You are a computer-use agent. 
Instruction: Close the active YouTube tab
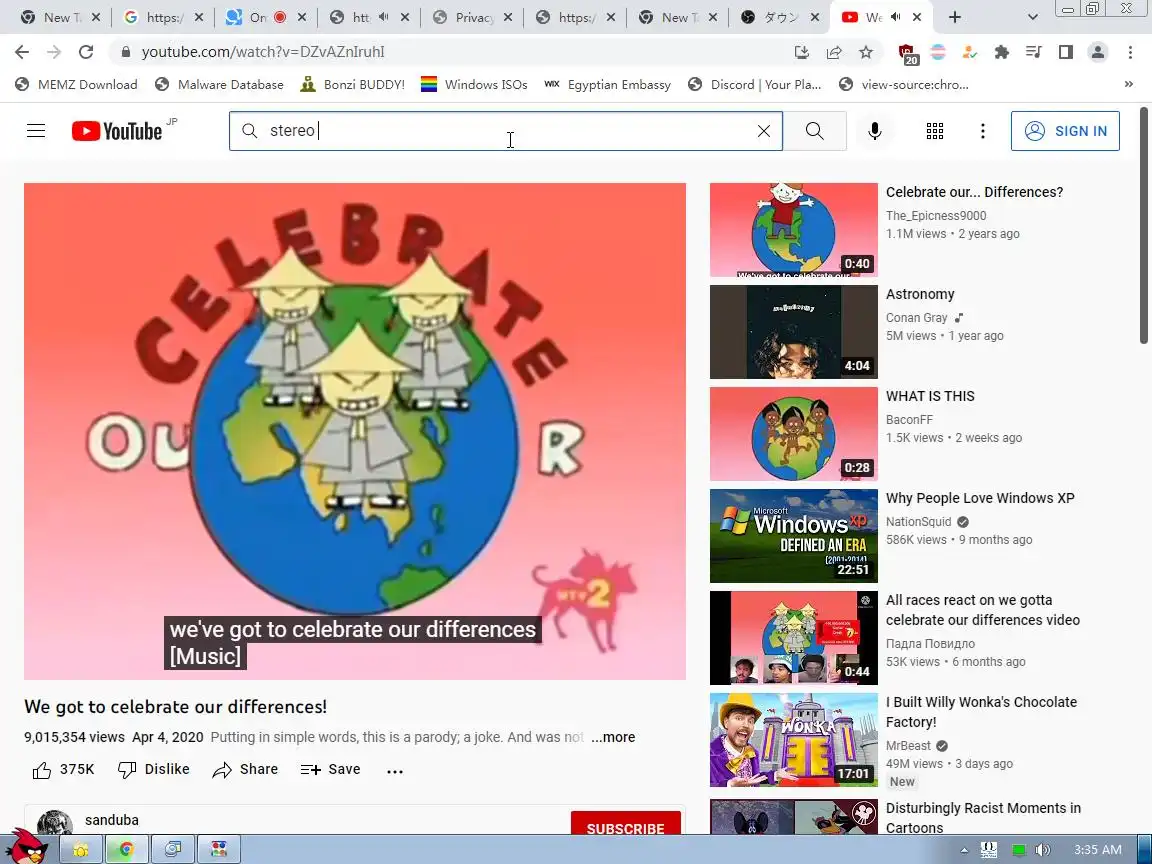click(916, 17)
